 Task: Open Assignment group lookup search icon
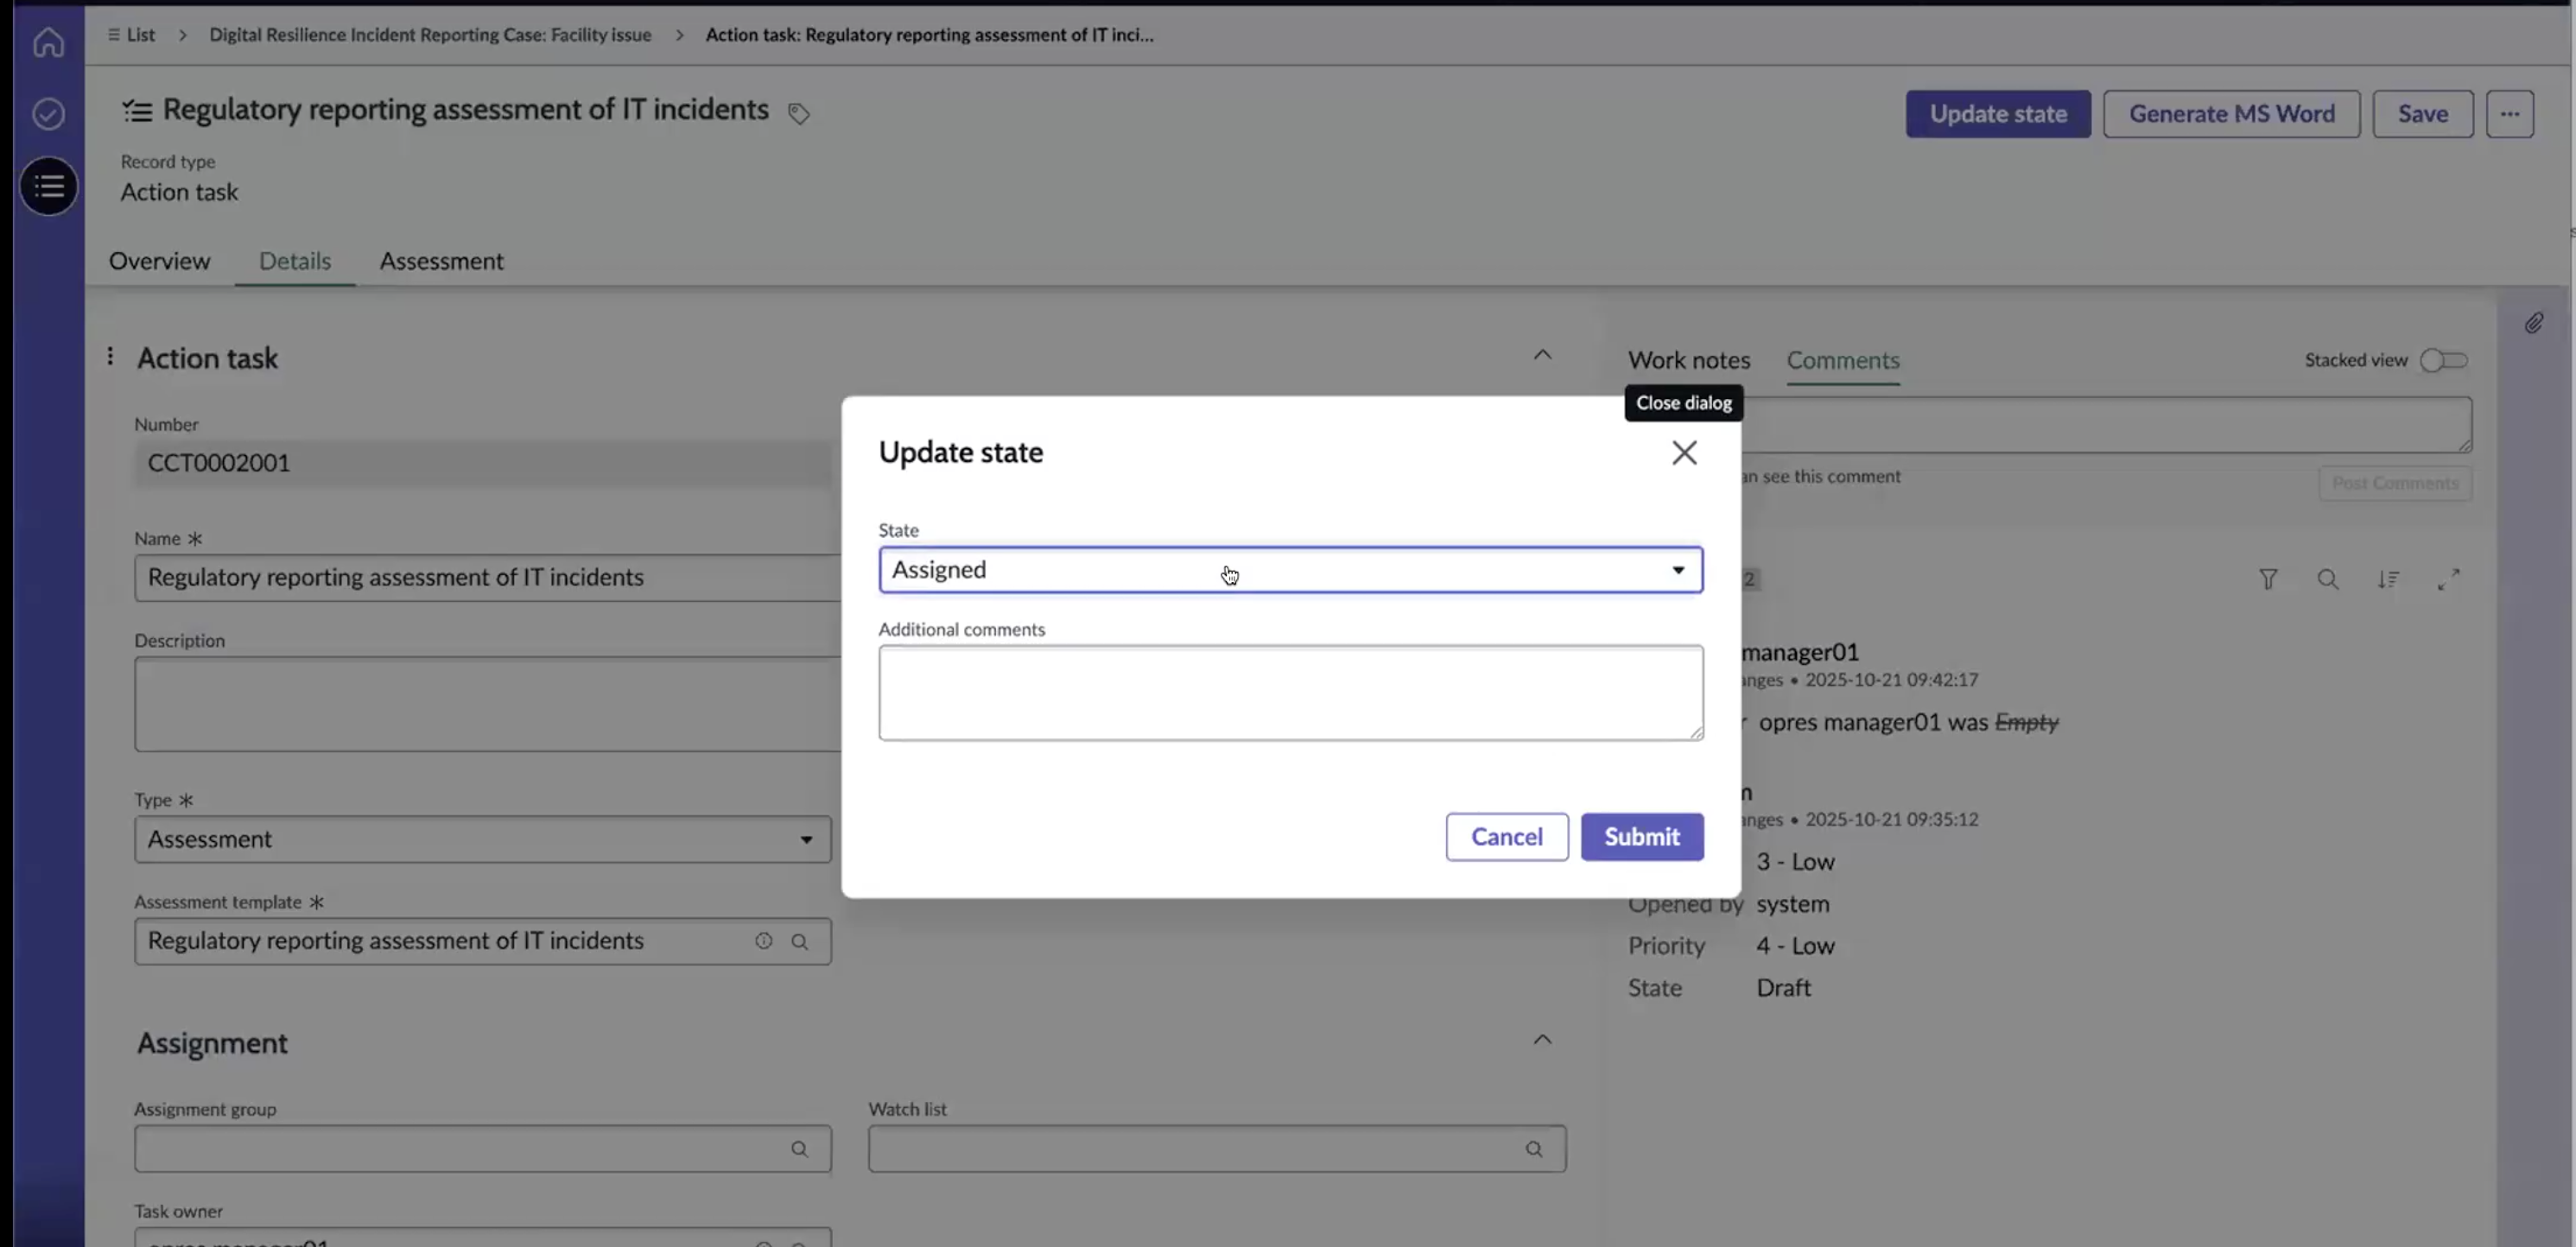pyautogui.click(x=799, y=1149)
